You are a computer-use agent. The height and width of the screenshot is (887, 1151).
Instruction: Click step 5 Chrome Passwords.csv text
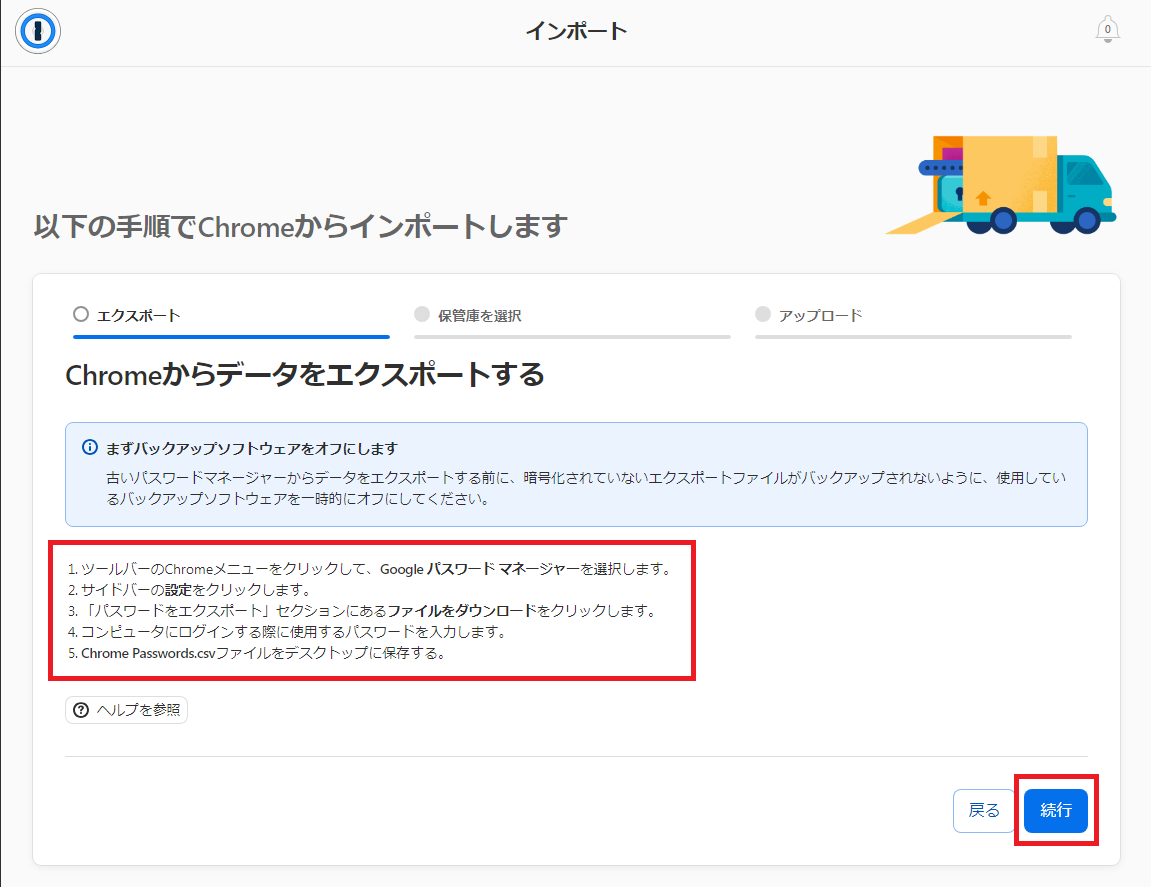point(257,653)
